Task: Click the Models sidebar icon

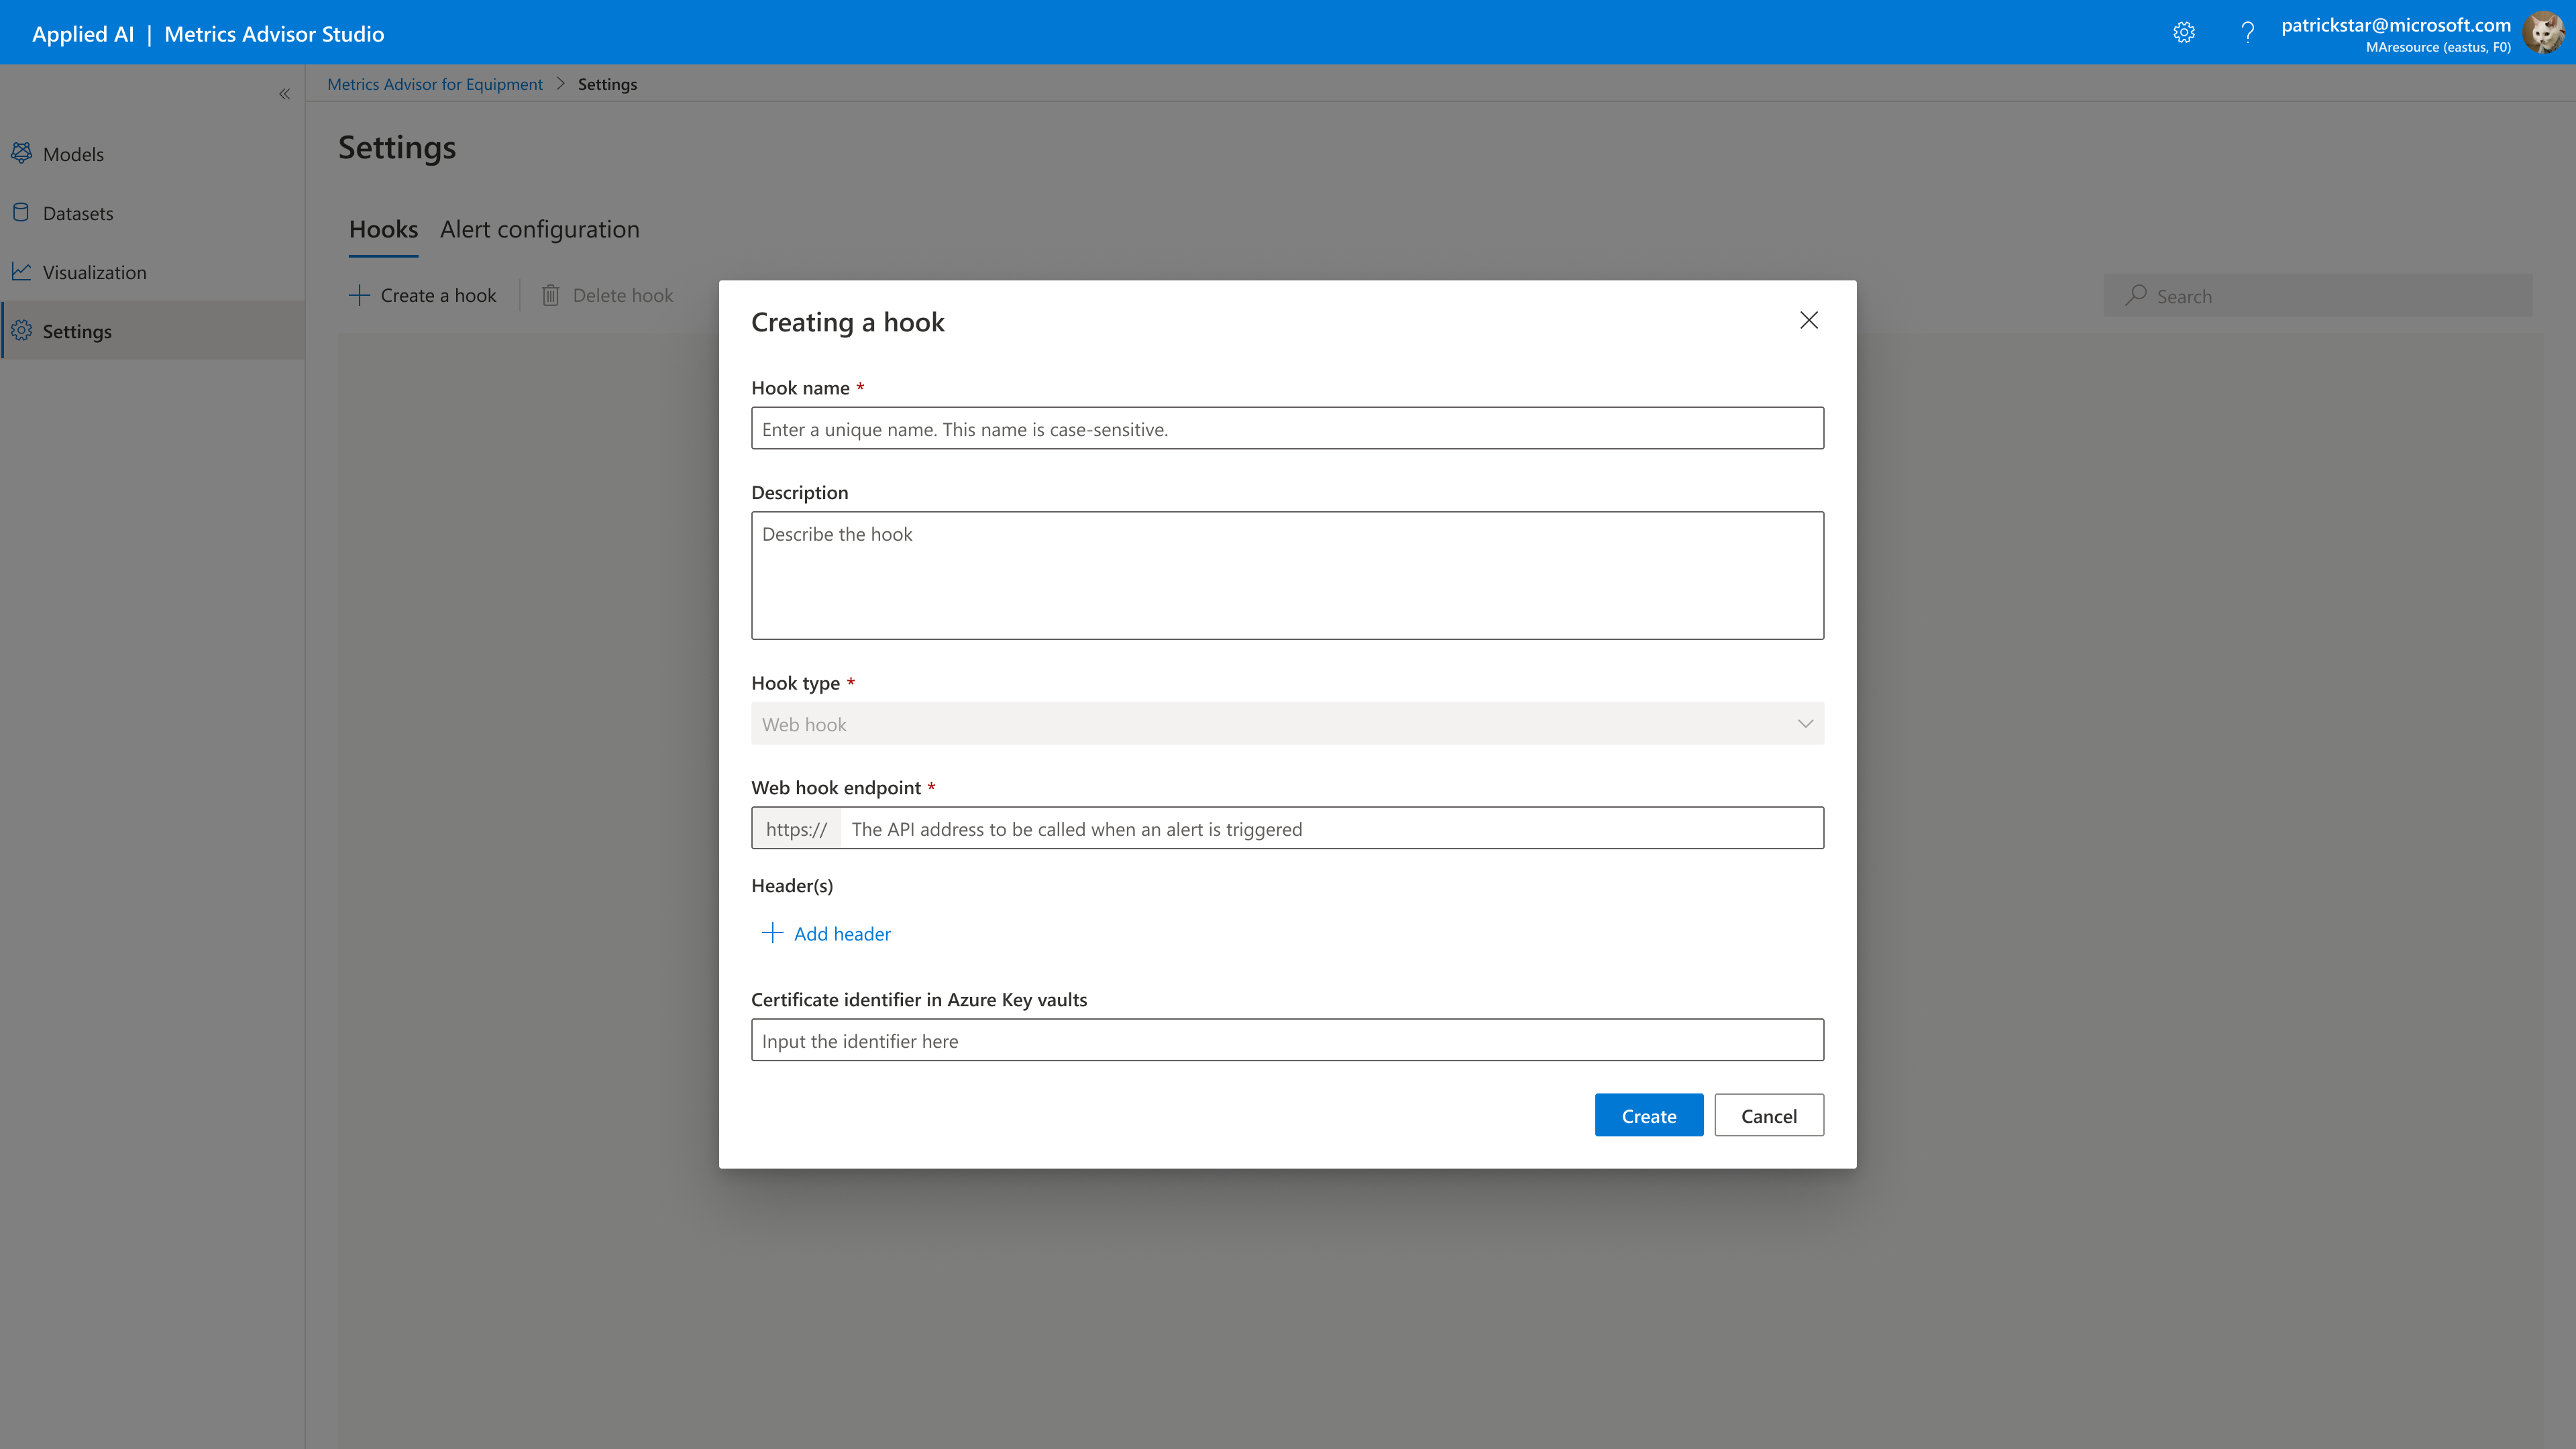Action: click(21, 153)
